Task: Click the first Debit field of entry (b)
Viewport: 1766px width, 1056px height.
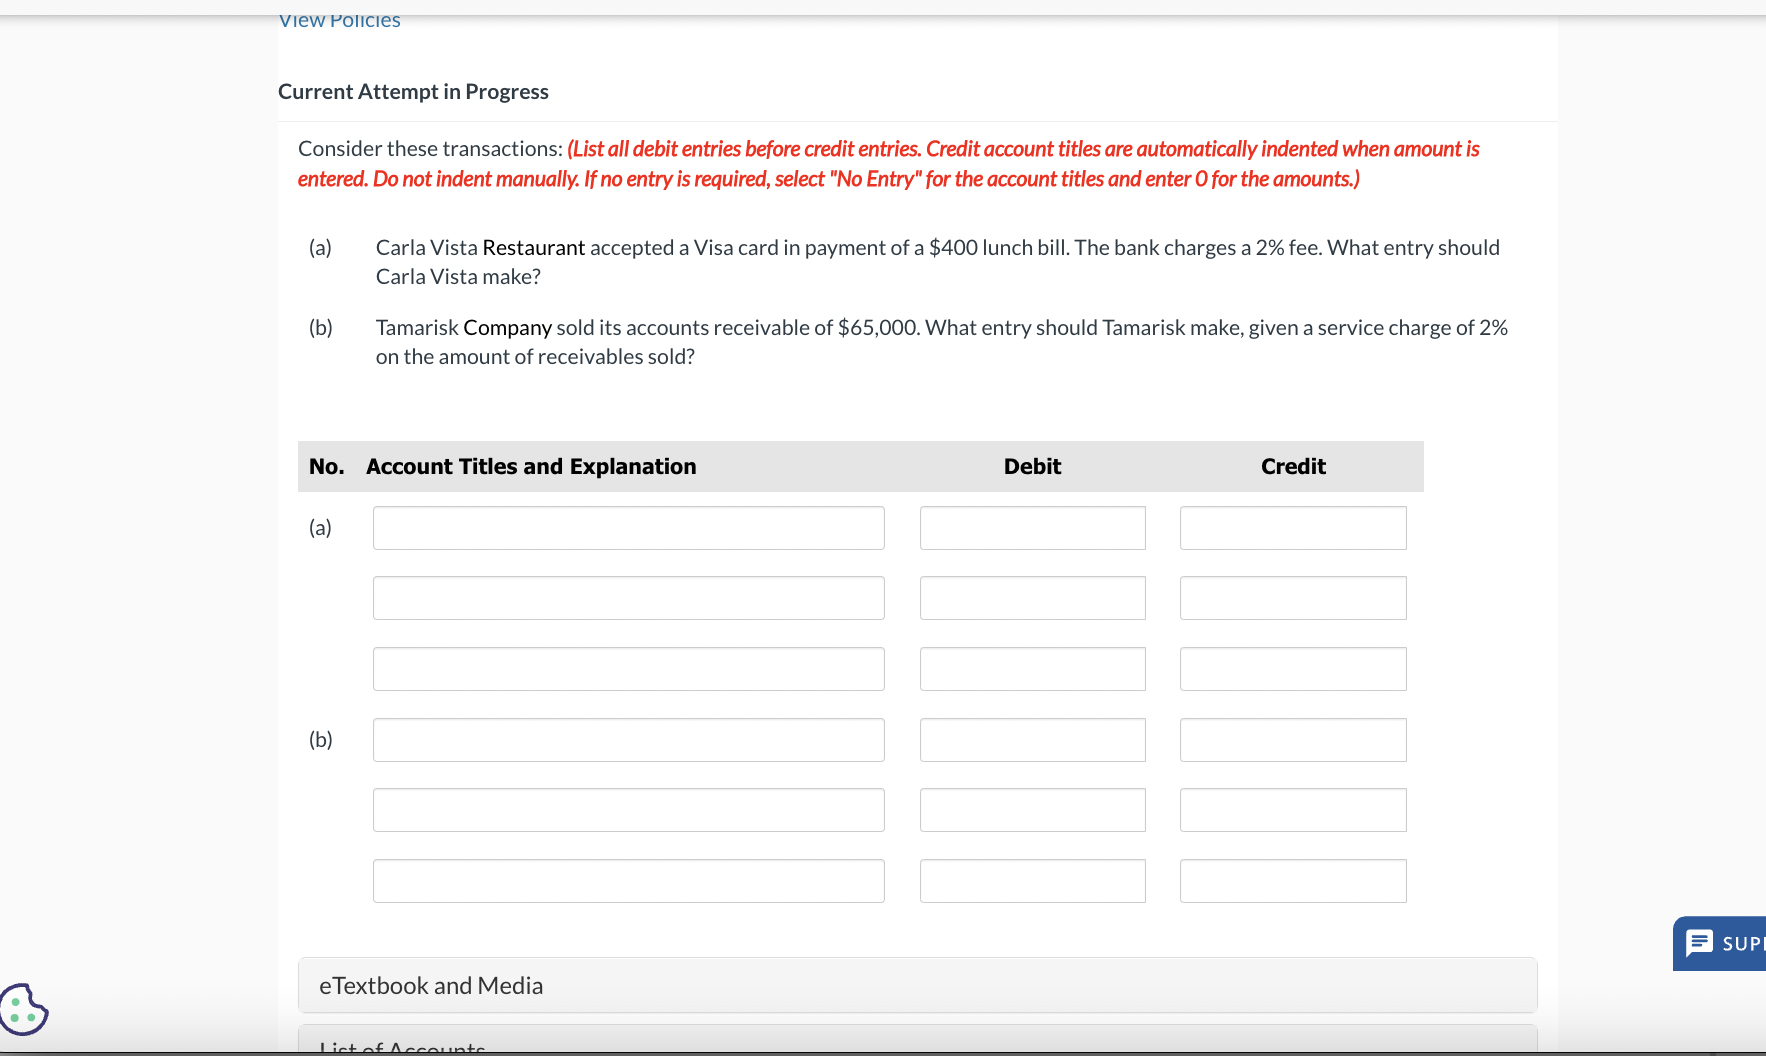Action: pyautogui.click(x=1032, y=739)
